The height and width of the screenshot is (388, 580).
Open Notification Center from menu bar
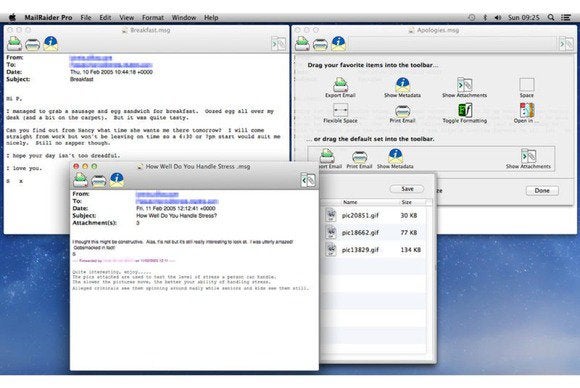566,17
